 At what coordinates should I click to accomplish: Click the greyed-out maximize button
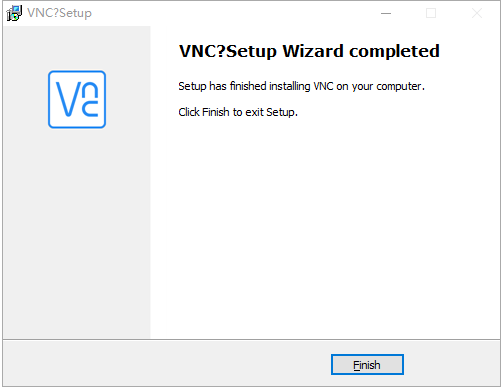(431, 13)
